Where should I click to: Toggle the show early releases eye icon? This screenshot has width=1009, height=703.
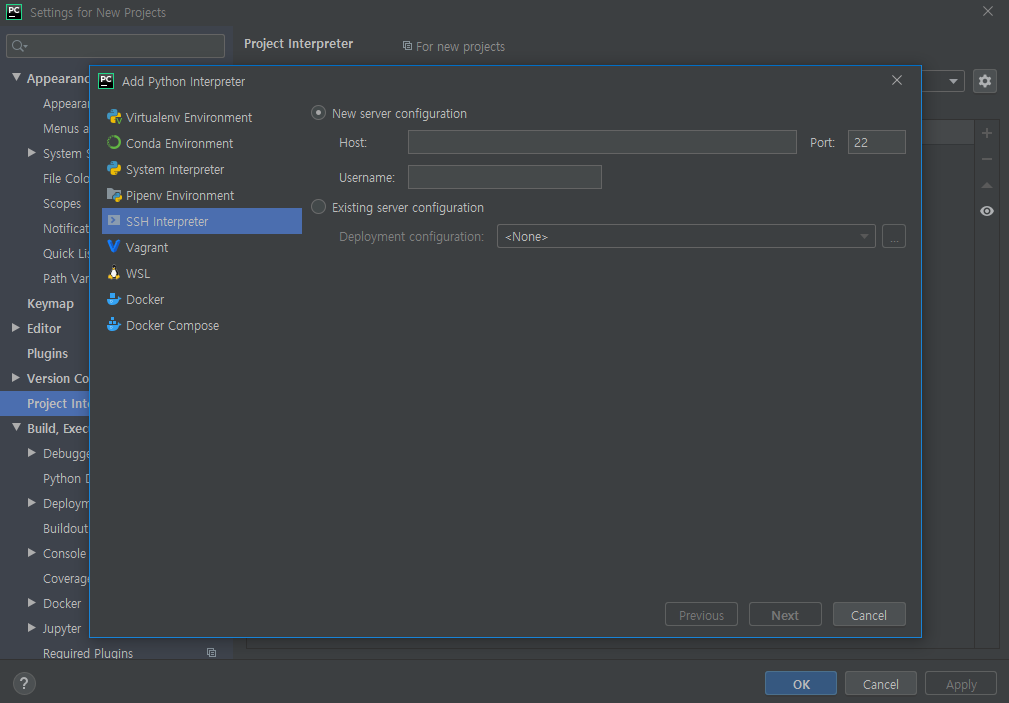pos(986,211)
